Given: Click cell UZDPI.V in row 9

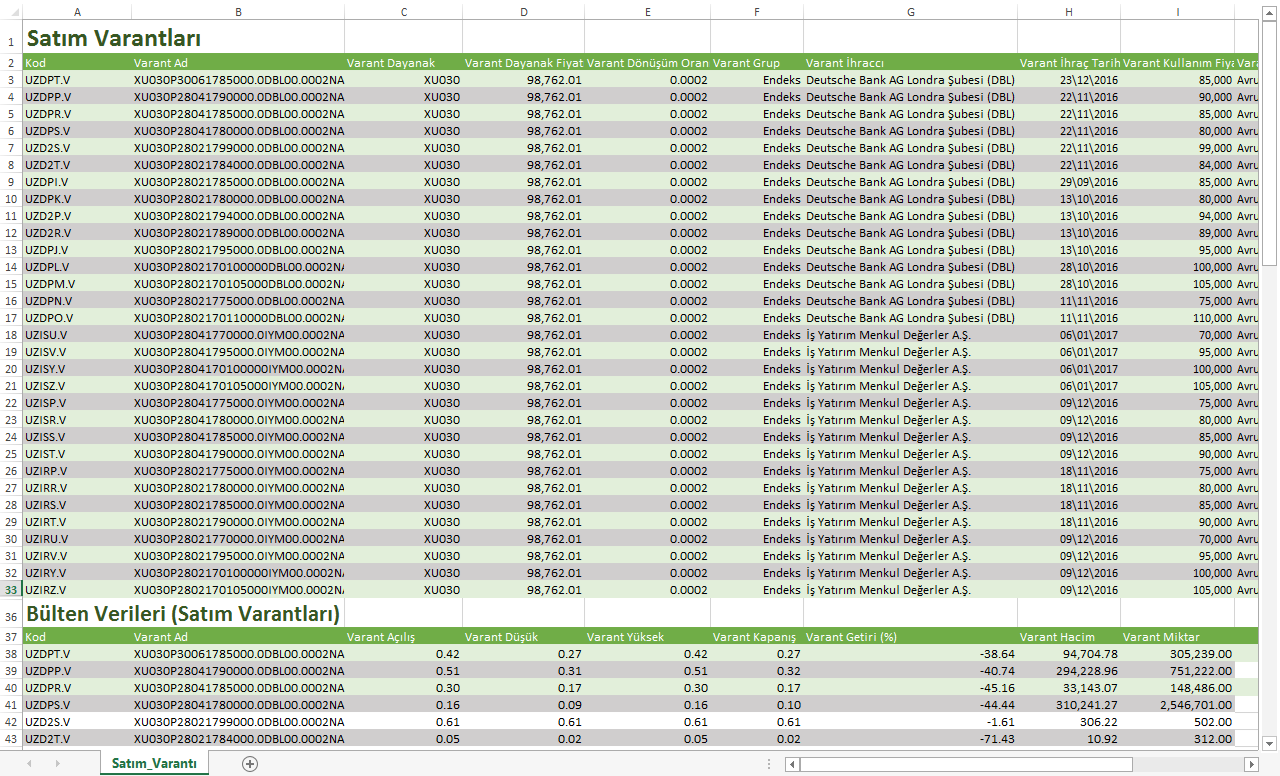Looking at the screenshot, I should (x=77, y=182).
